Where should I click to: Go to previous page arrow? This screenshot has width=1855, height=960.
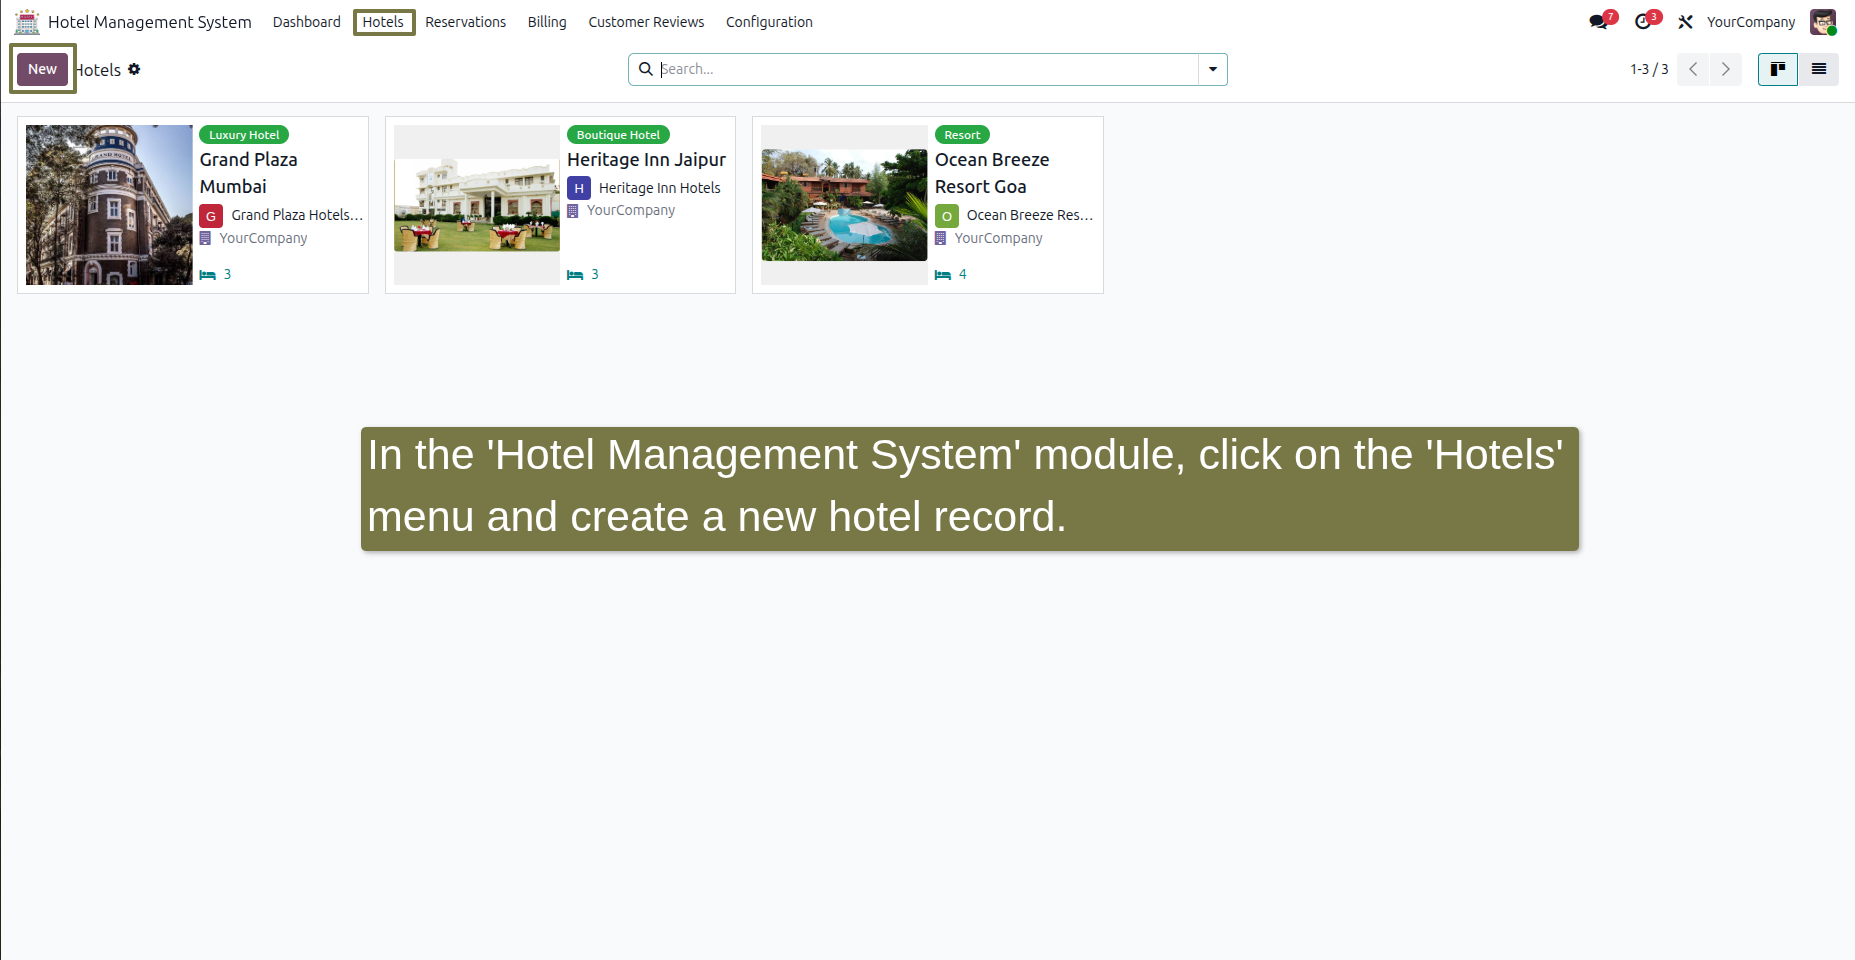[1693, 69]
